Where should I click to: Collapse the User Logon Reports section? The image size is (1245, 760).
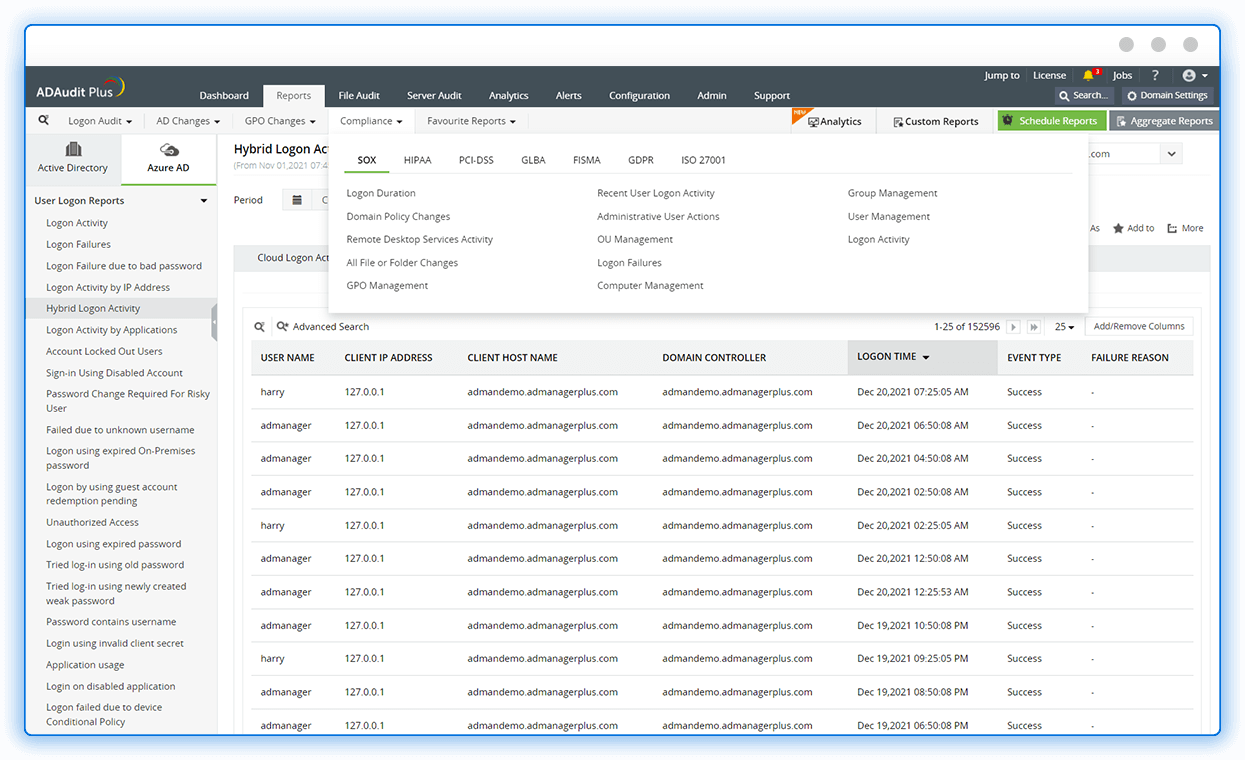(x=203, y=201)
